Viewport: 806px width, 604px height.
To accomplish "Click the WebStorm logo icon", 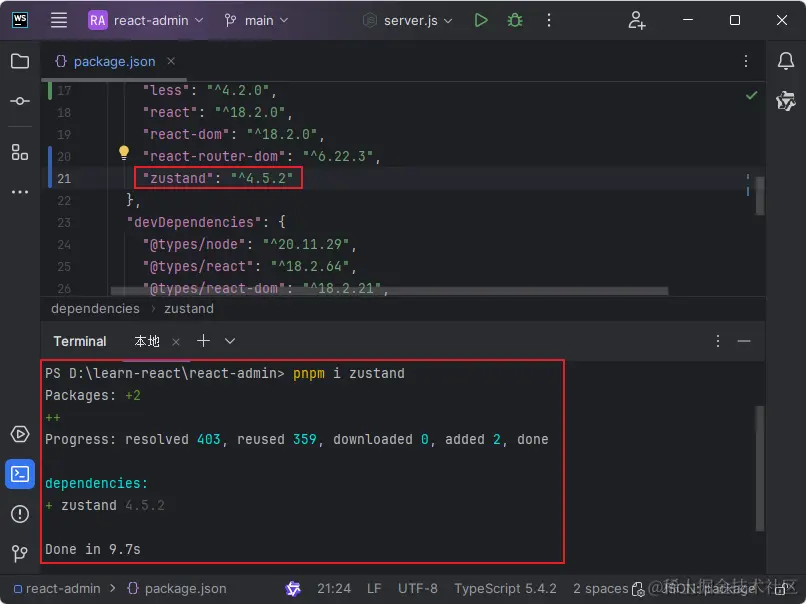I will [x=20, y=21].
